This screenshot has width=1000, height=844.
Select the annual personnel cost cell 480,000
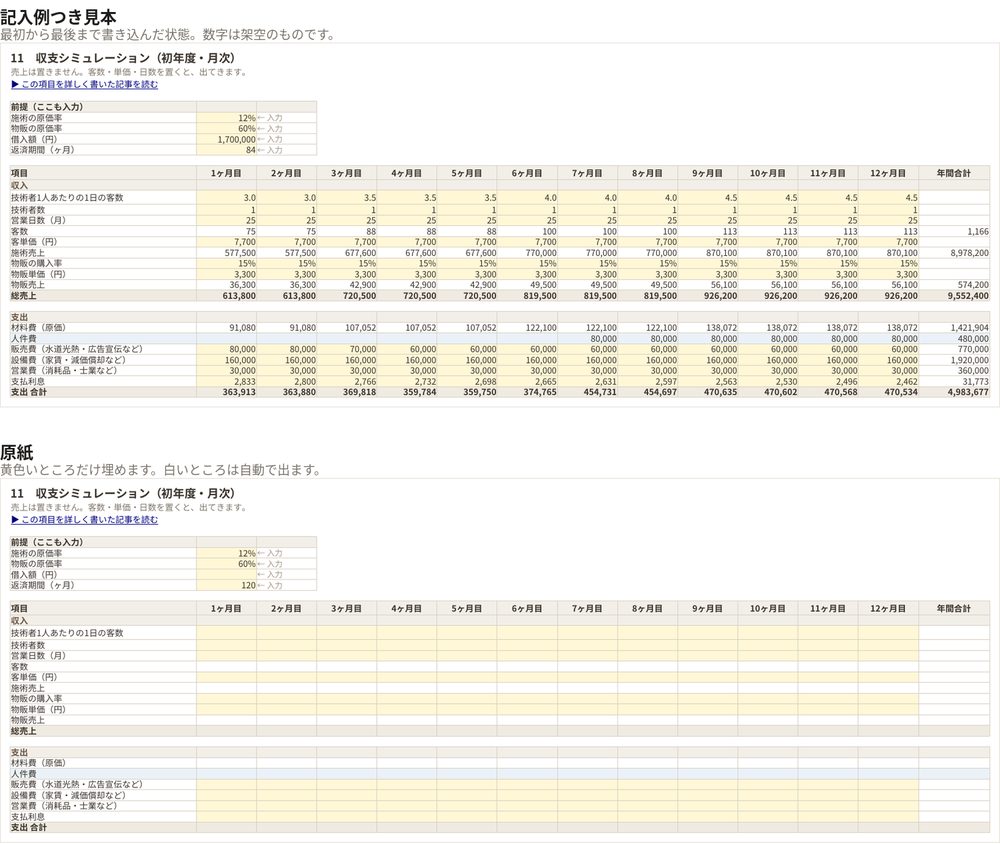[x=955, y=339]
